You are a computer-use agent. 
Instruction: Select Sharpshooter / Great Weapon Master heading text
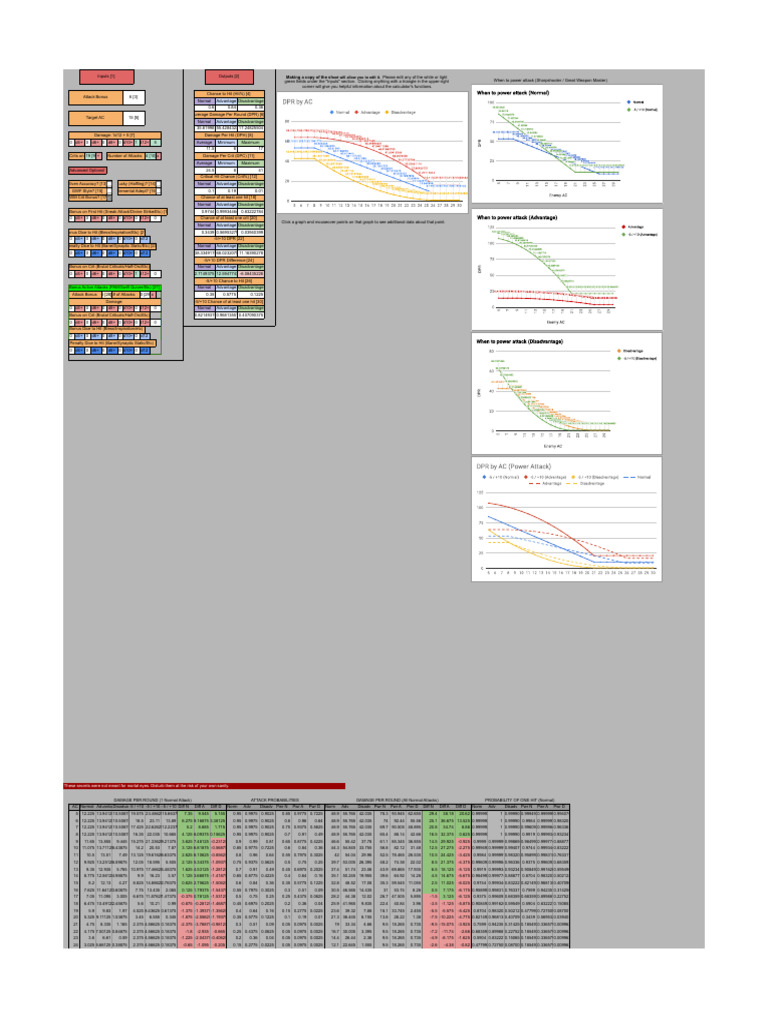point(550,80)
